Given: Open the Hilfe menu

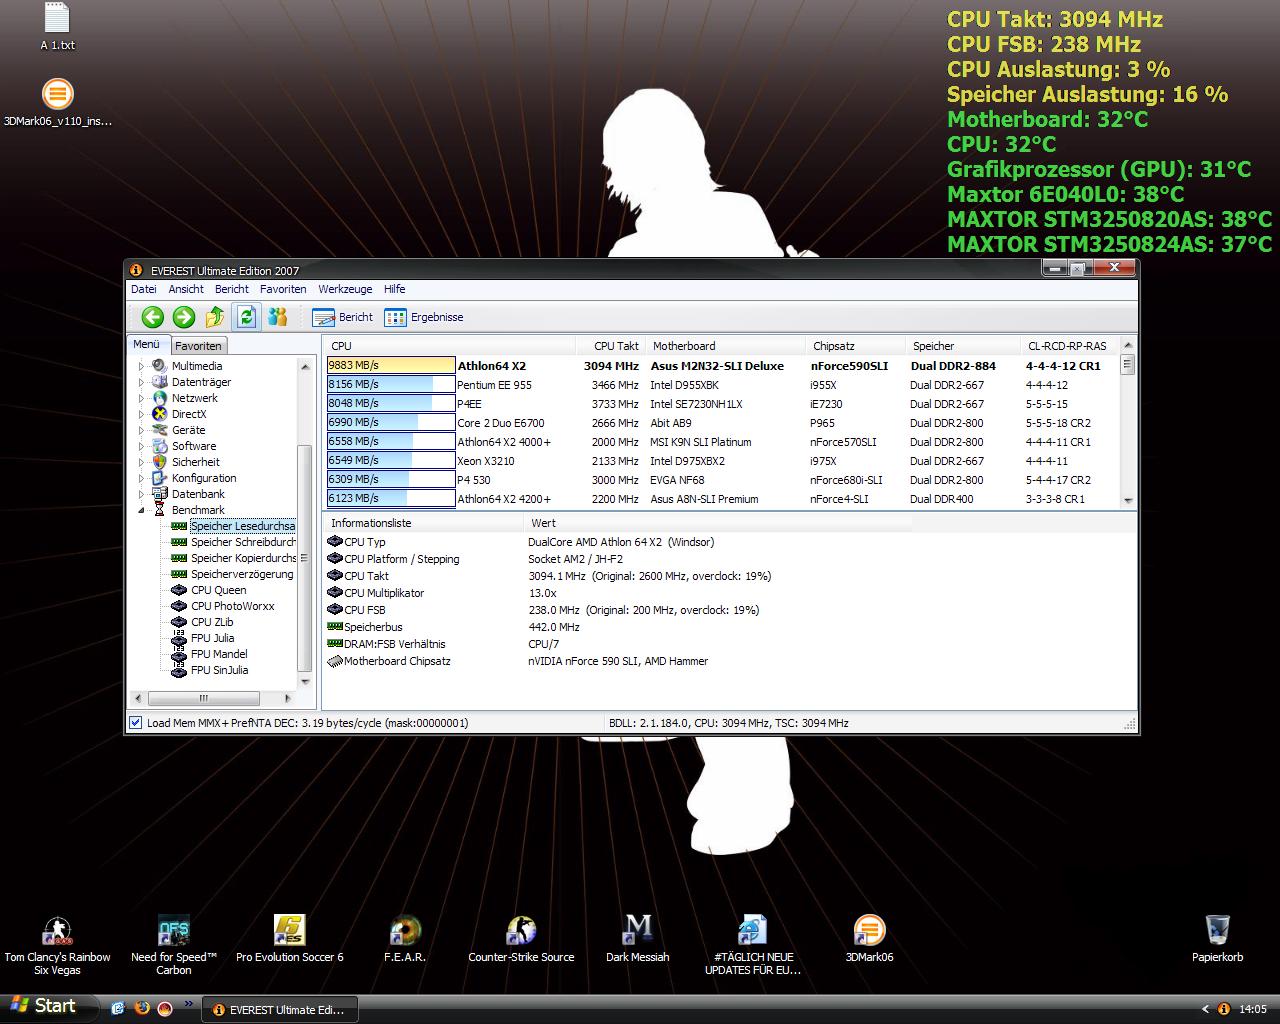Looking at the screenshot, I should (394, 289).
